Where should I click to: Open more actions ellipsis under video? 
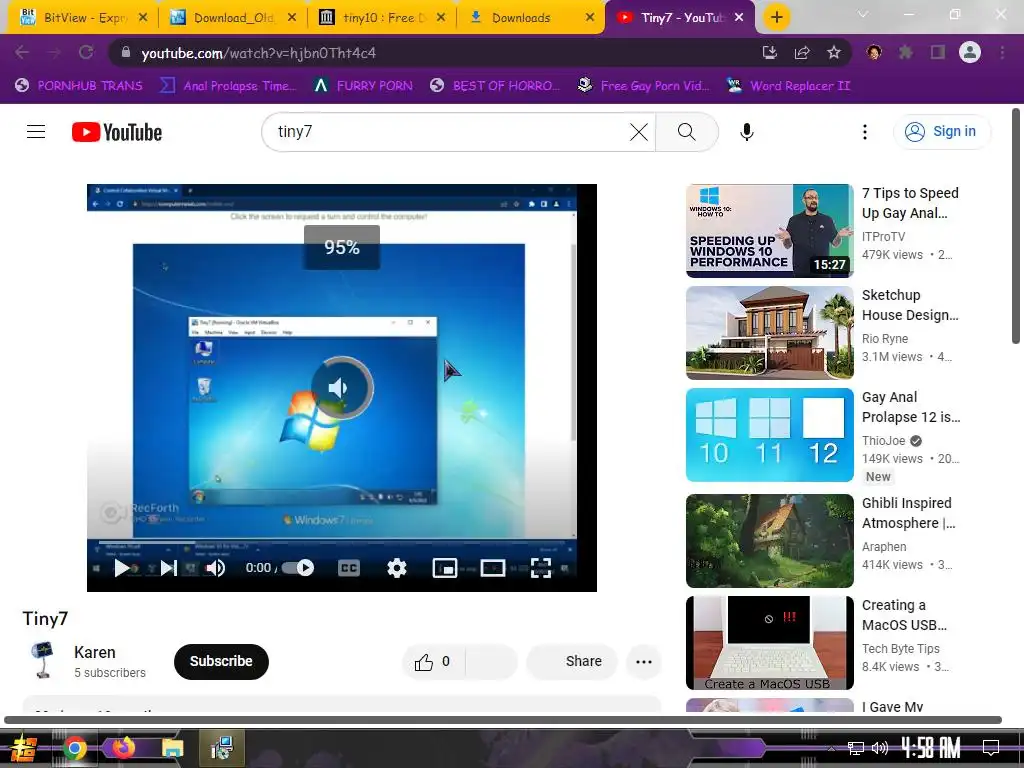[x=644, y=662]
